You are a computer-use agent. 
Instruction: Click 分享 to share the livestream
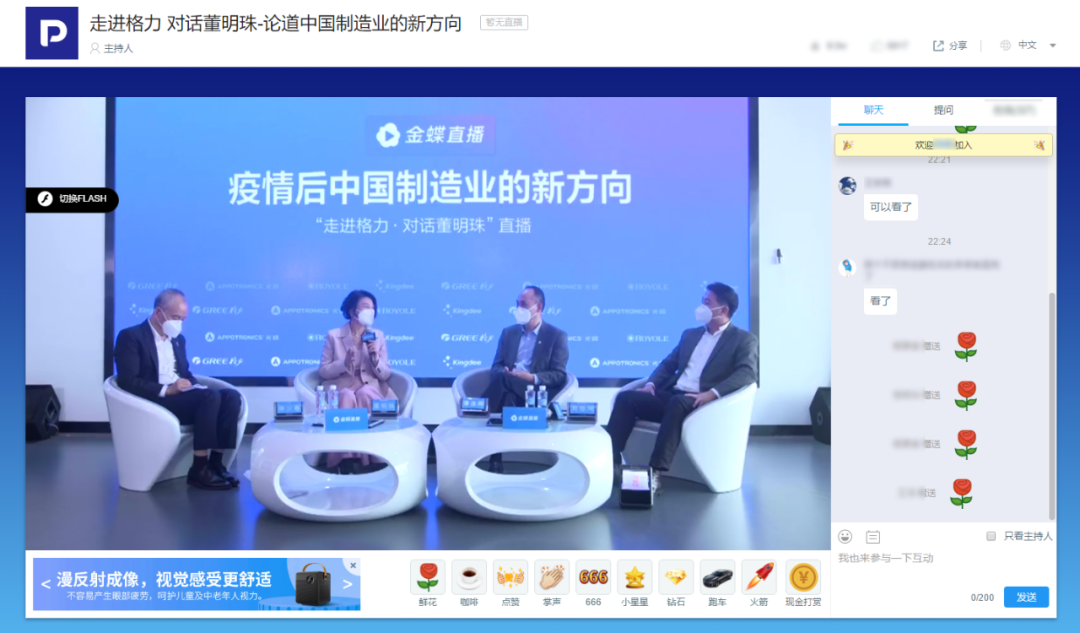point(948,45)
